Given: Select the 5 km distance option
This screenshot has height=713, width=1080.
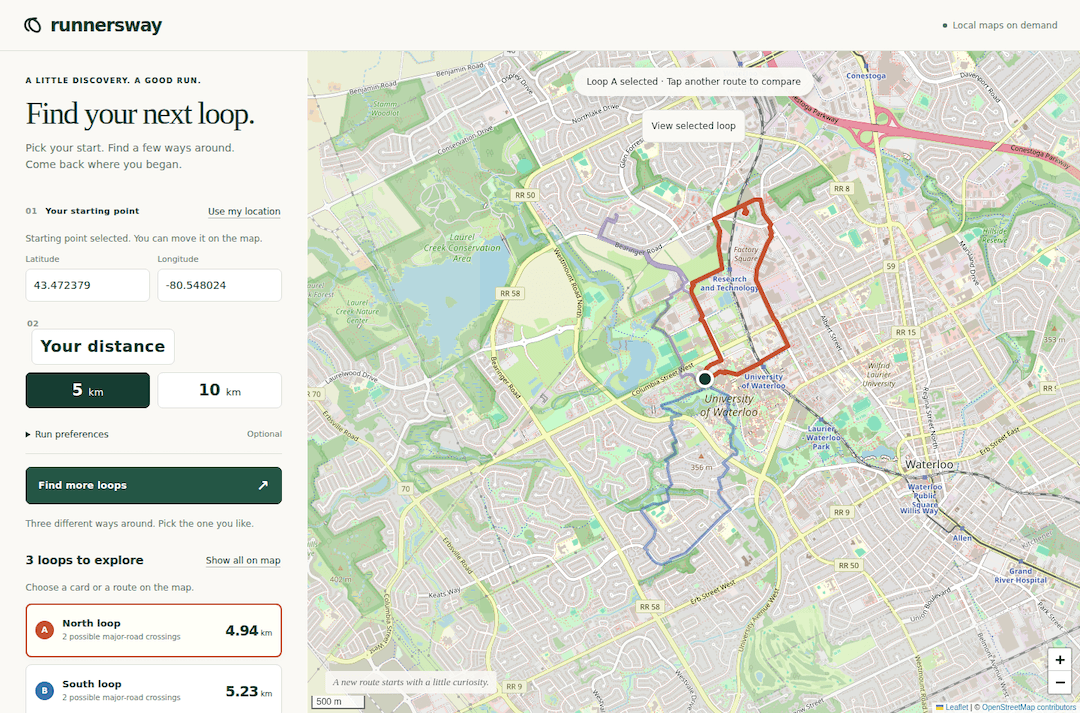Looking at the screenshot, I should coord(87,390).
